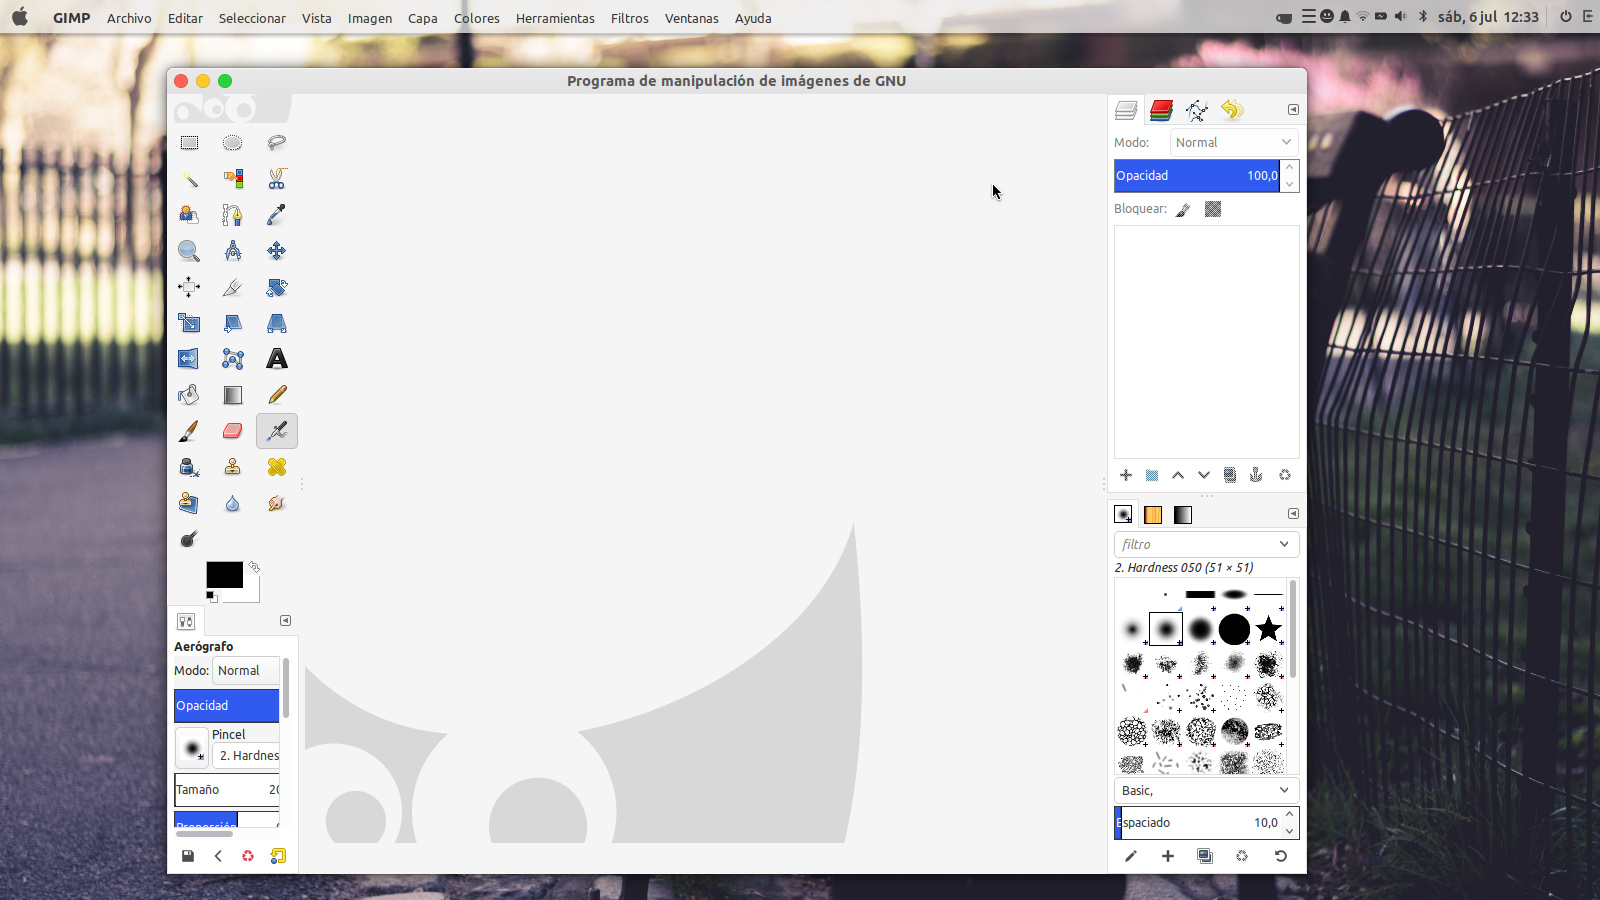Open the Herramientas menu
This screenshot has width=1600, height=900.
point(555,18)
